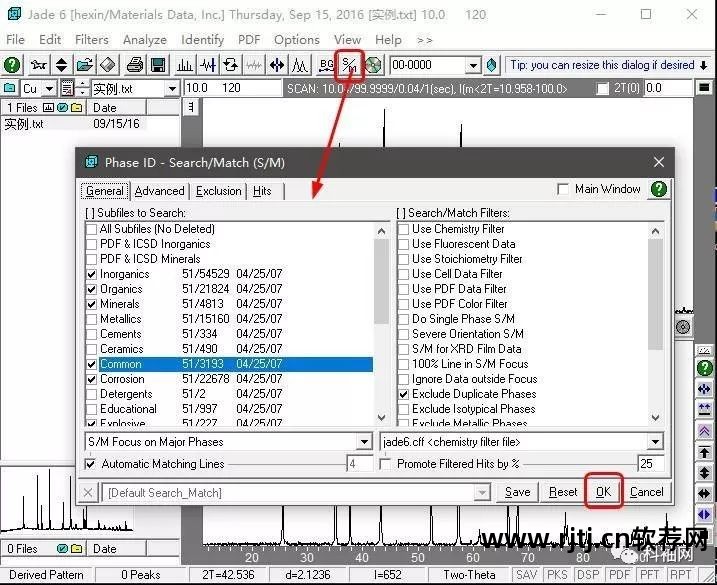Click the BG background removal icon
Screen dimensions: 717x585
(x=326, y=65)
